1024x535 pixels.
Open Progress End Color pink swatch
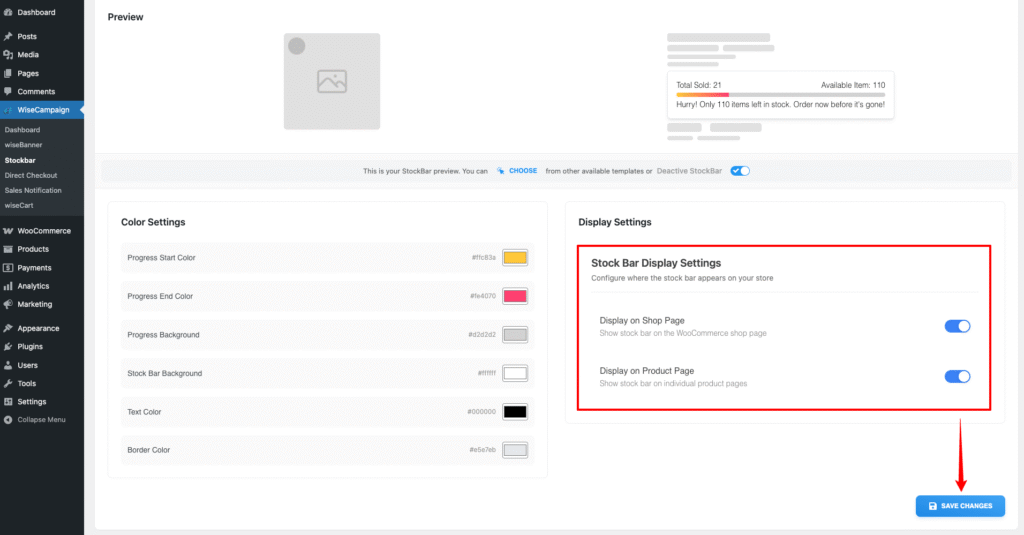click(515, 296)
